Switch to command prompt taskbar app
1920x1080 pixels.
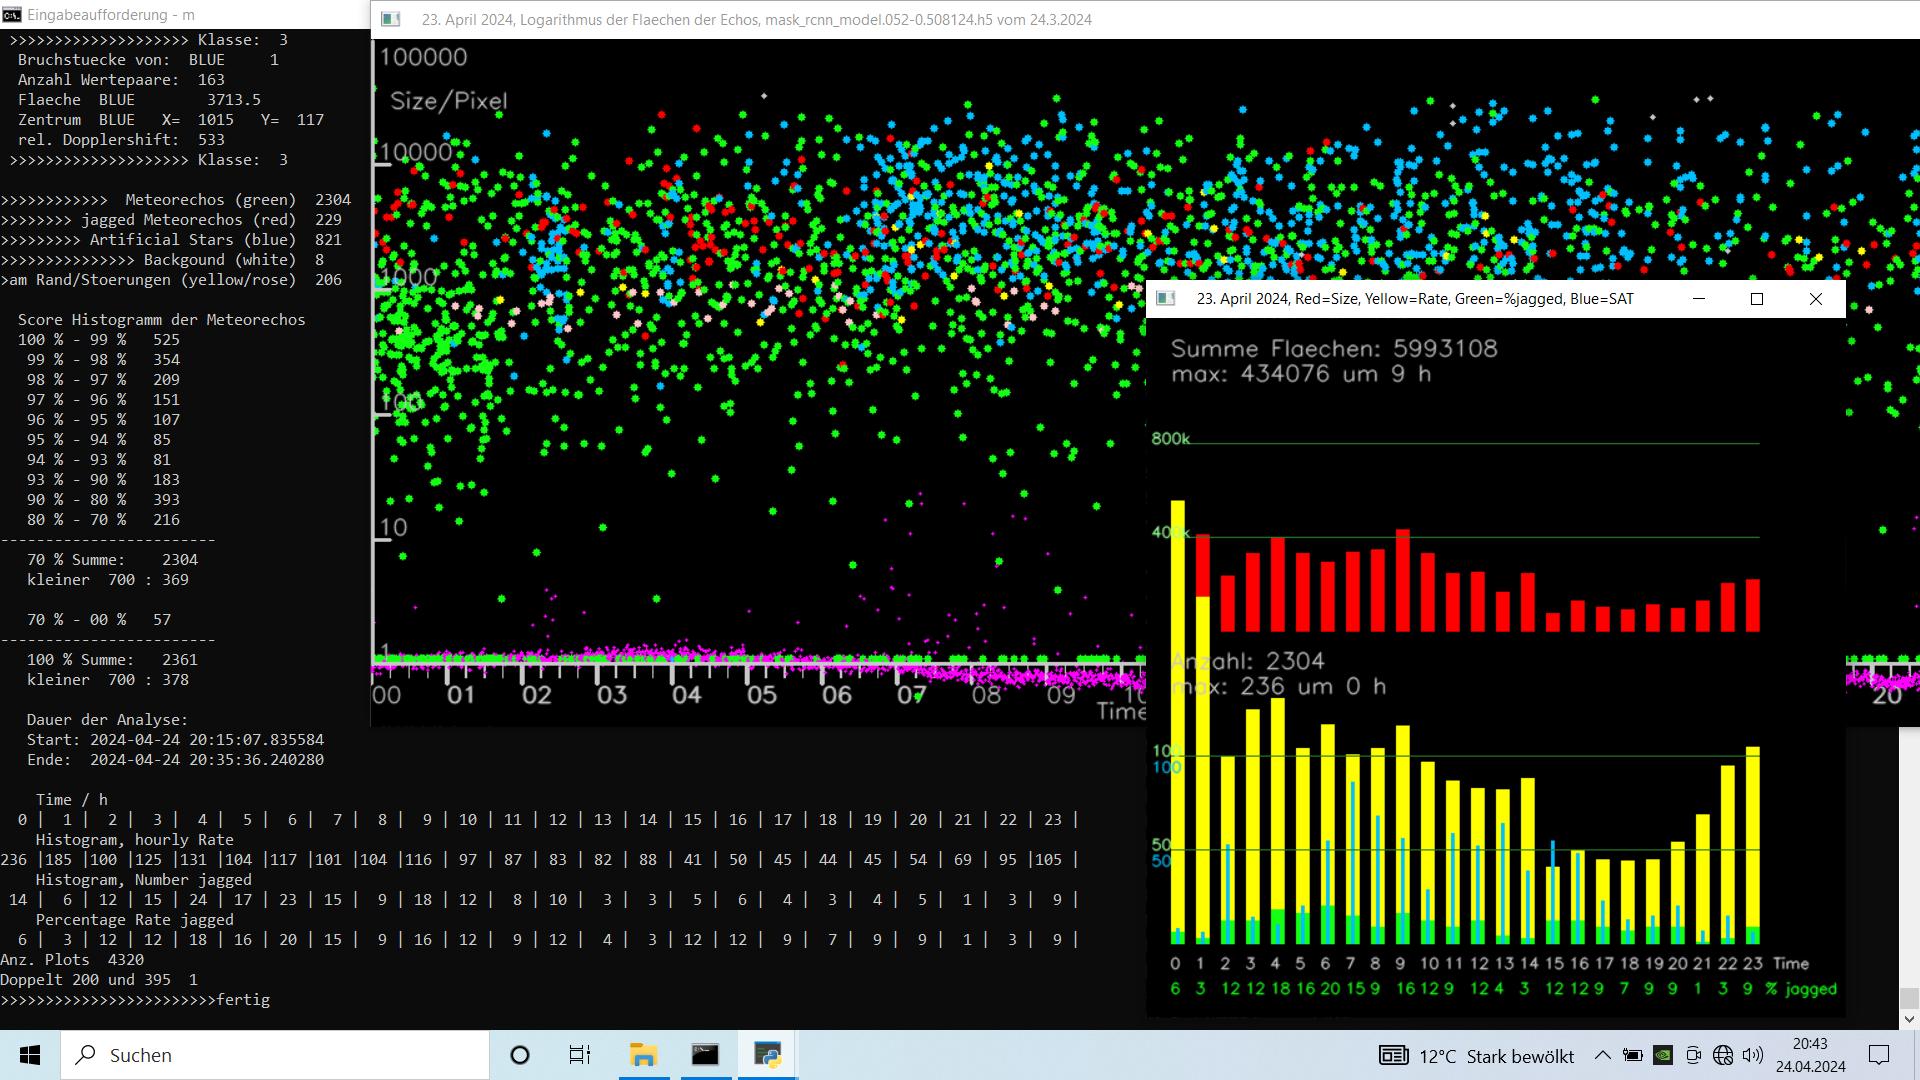click(x=705, y=1055)
